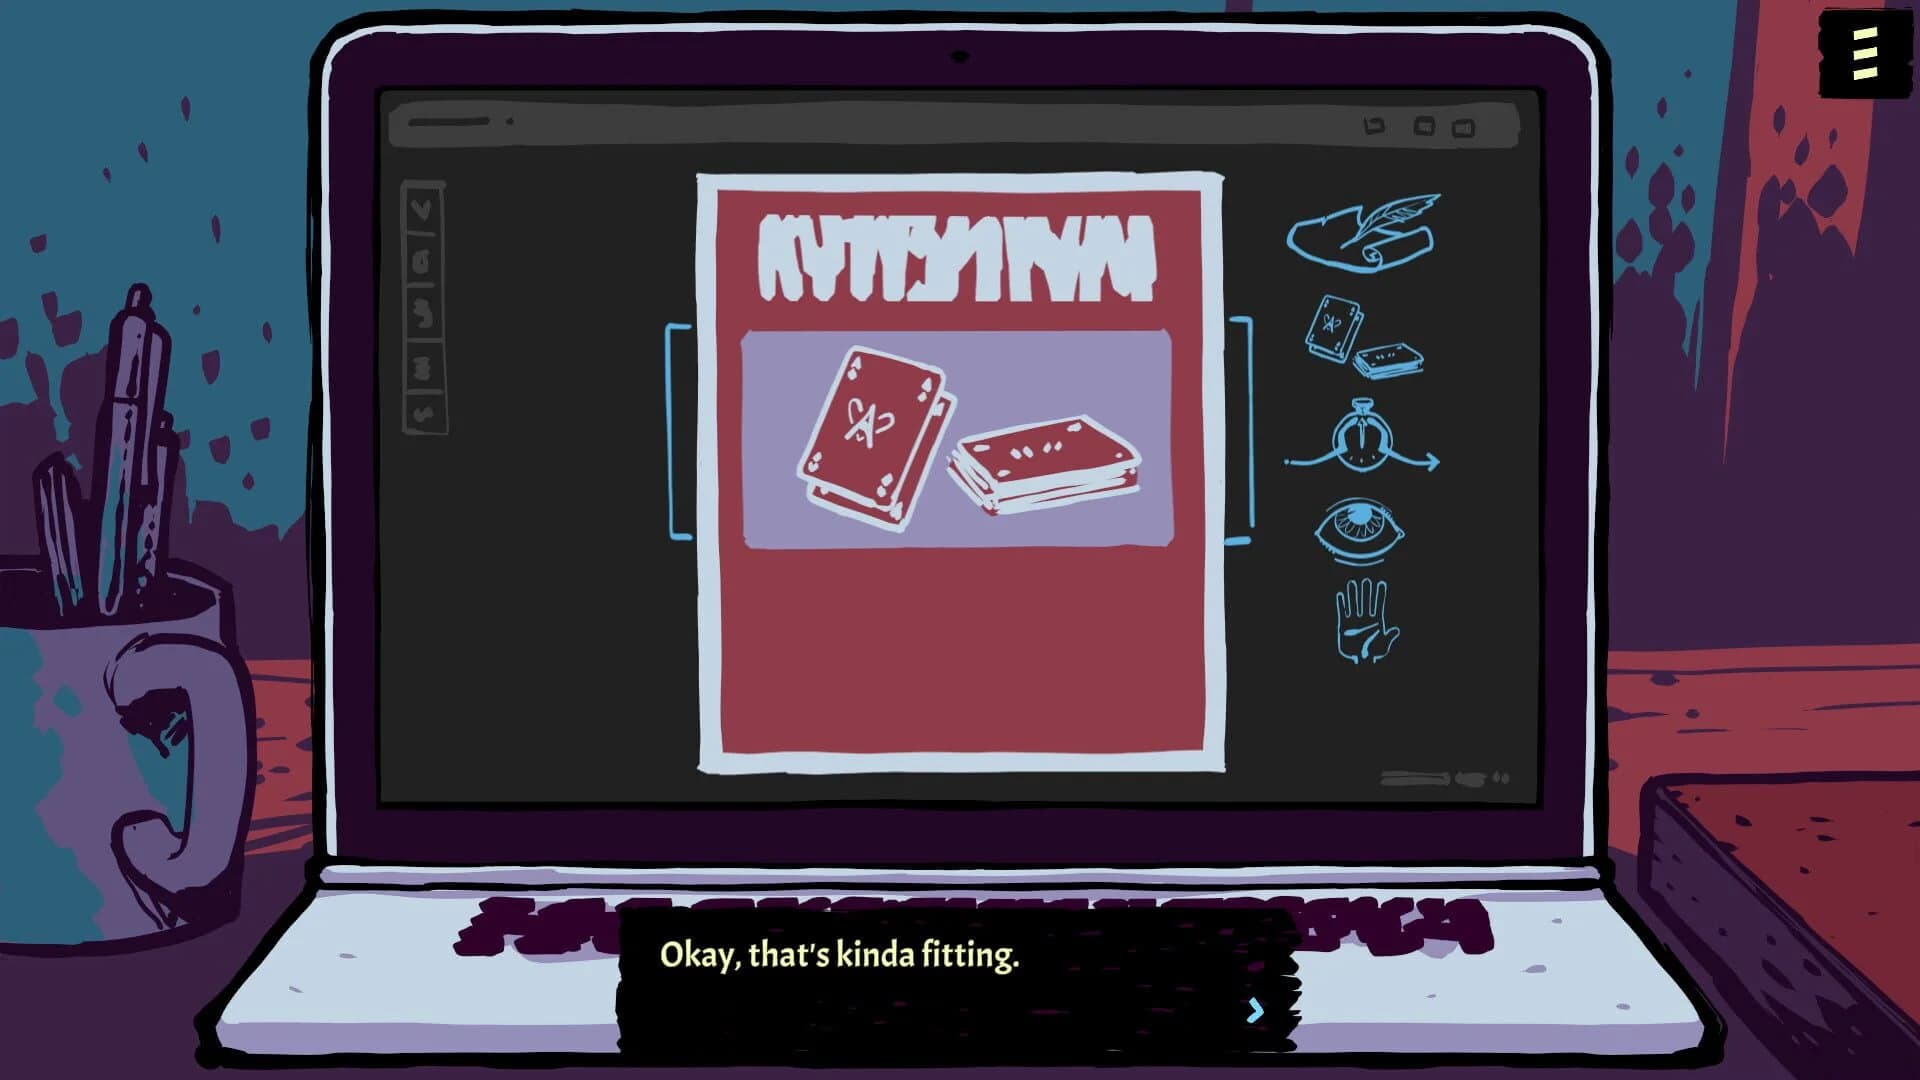Advance the dialogue with the cyan chevron
Screen dimensions: 1920x1080
pyautogui.click(x=1257, y=1011)
